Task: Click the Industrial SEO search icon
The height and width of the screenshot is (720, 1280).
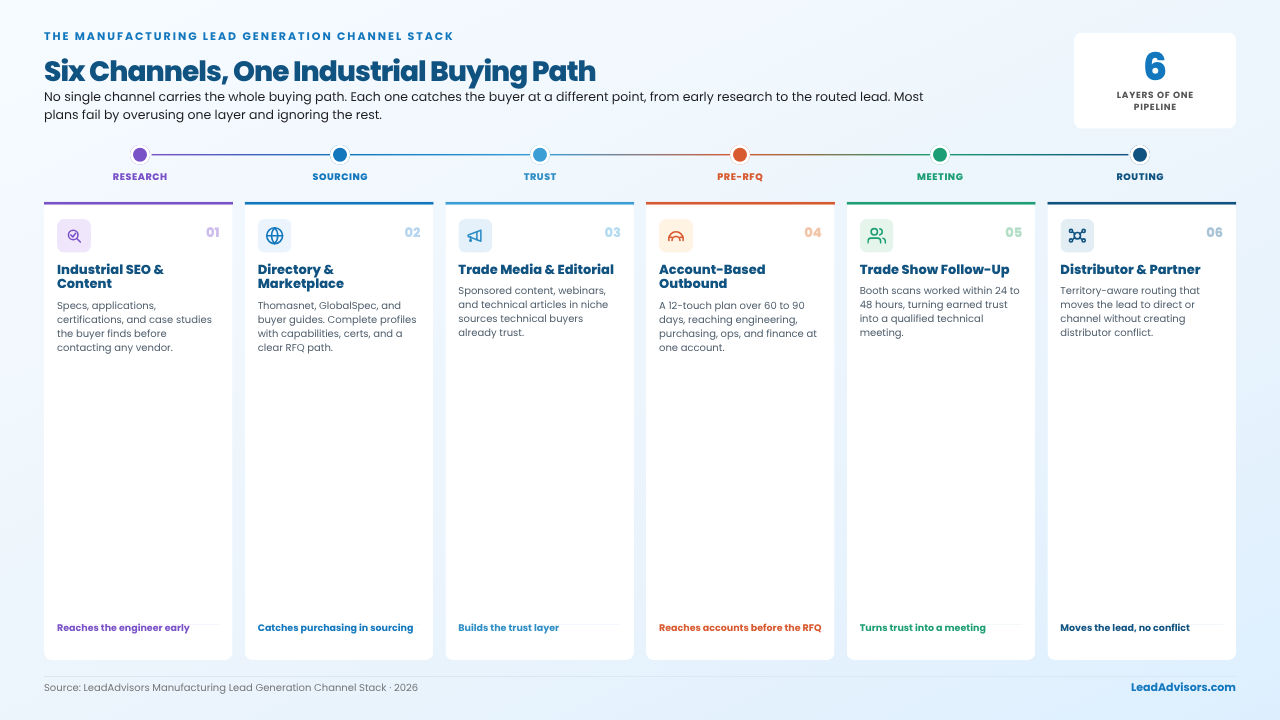Action: tap(74, 236)
